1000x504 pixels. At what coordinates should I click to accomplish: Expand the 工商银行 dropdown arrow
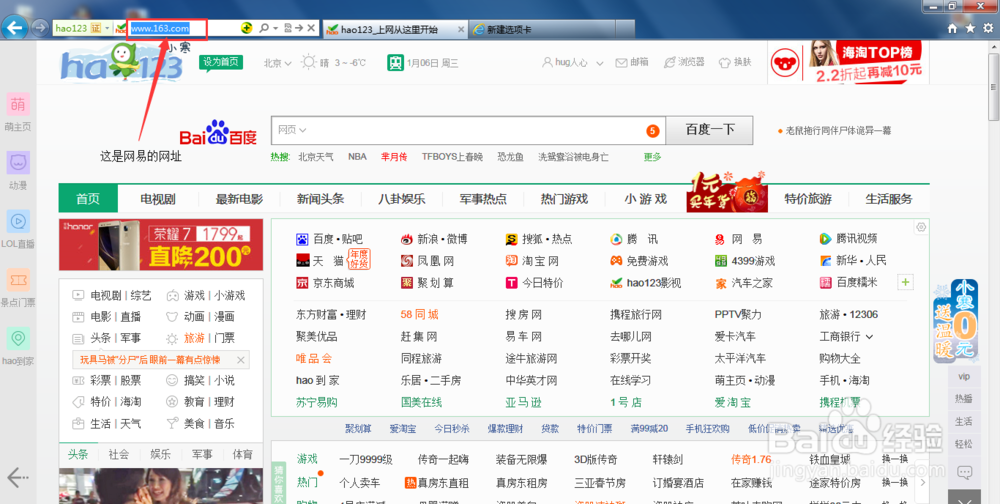pyautogui.click(x=869, y=336)
